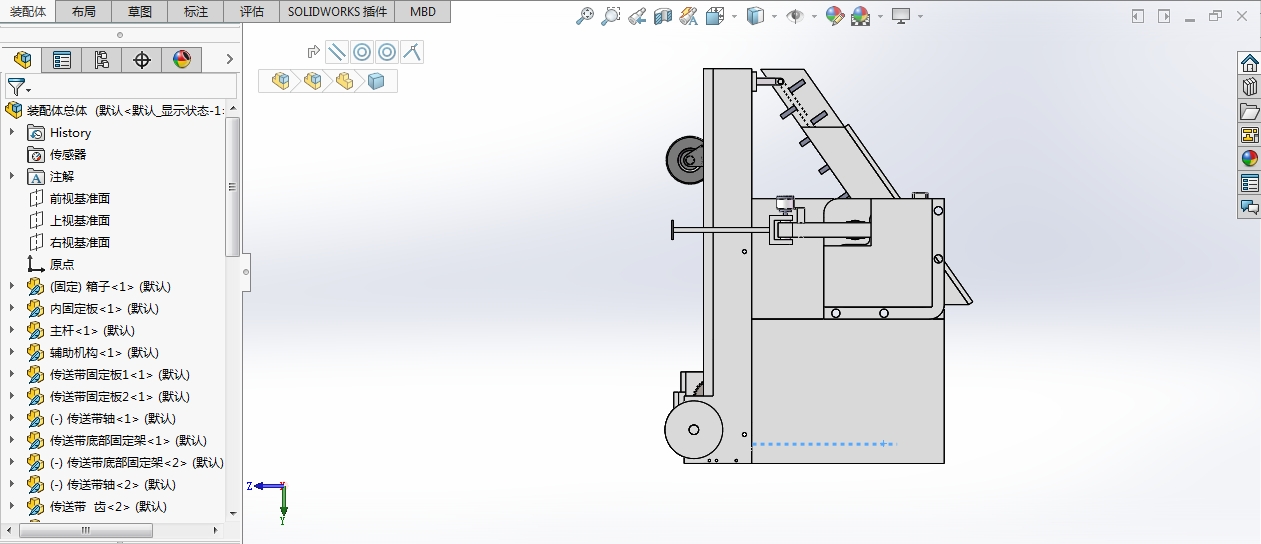The image size is (1261, 544).
Task: Expand the 内固定板<1> component
Action: pos(12,308)
